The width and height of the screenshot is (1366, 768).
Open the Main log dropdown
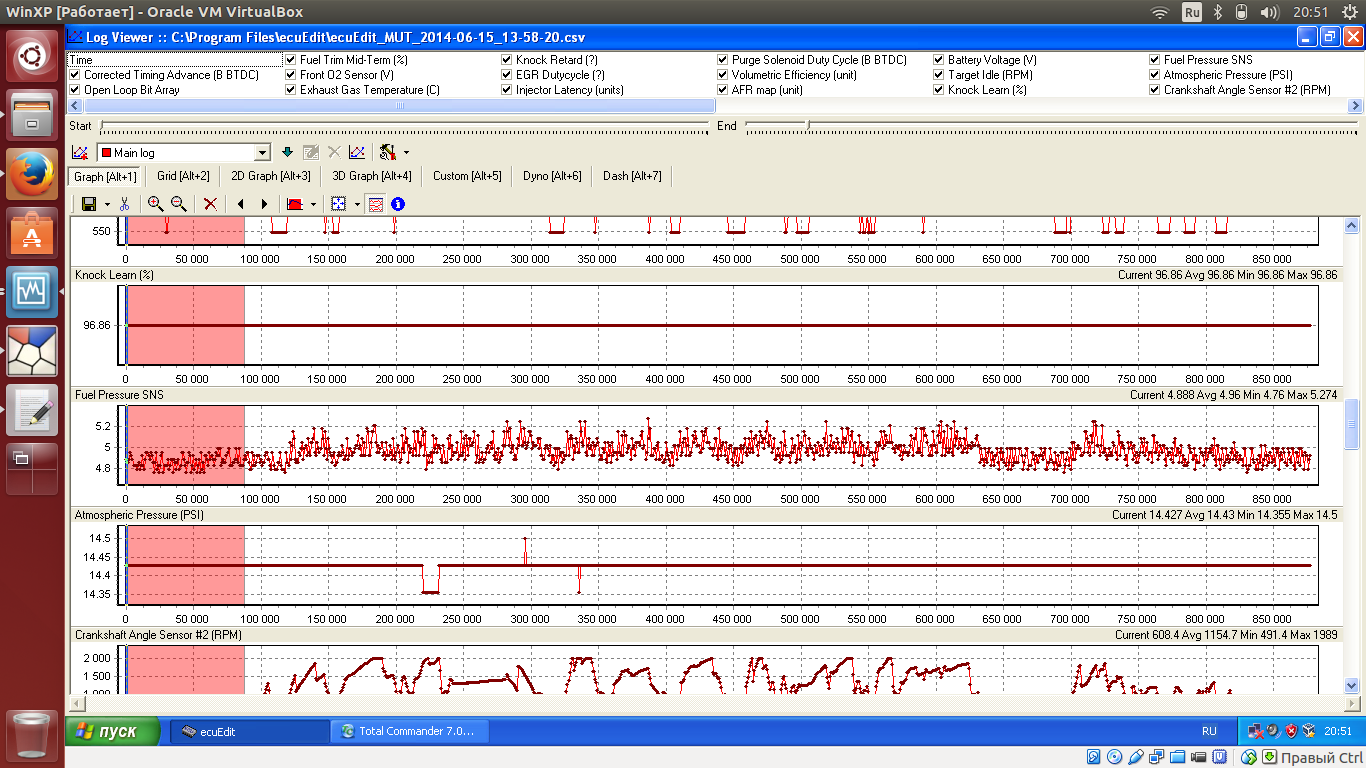(263, 153)
